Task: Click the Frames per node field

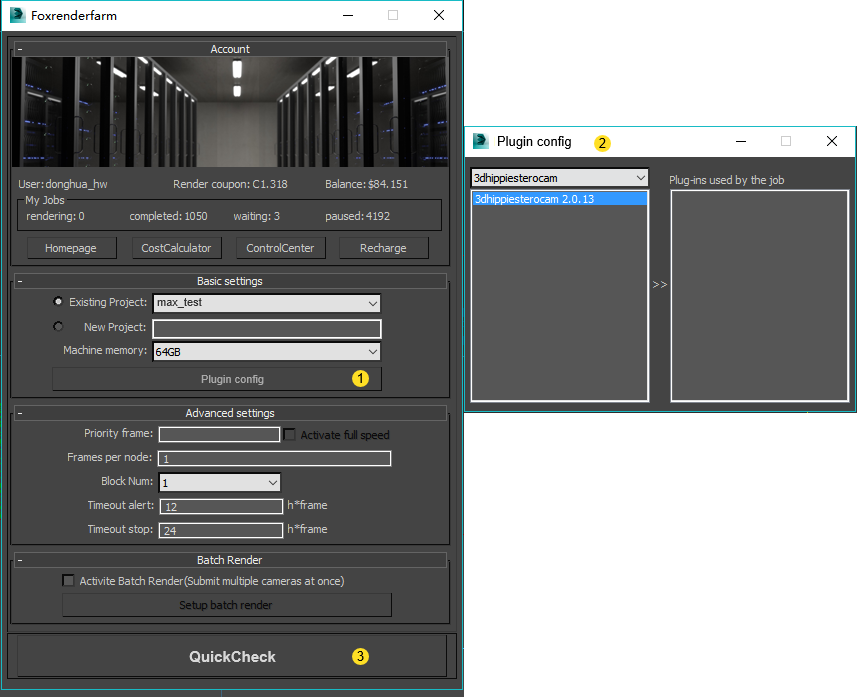Action: coord(274,459)
